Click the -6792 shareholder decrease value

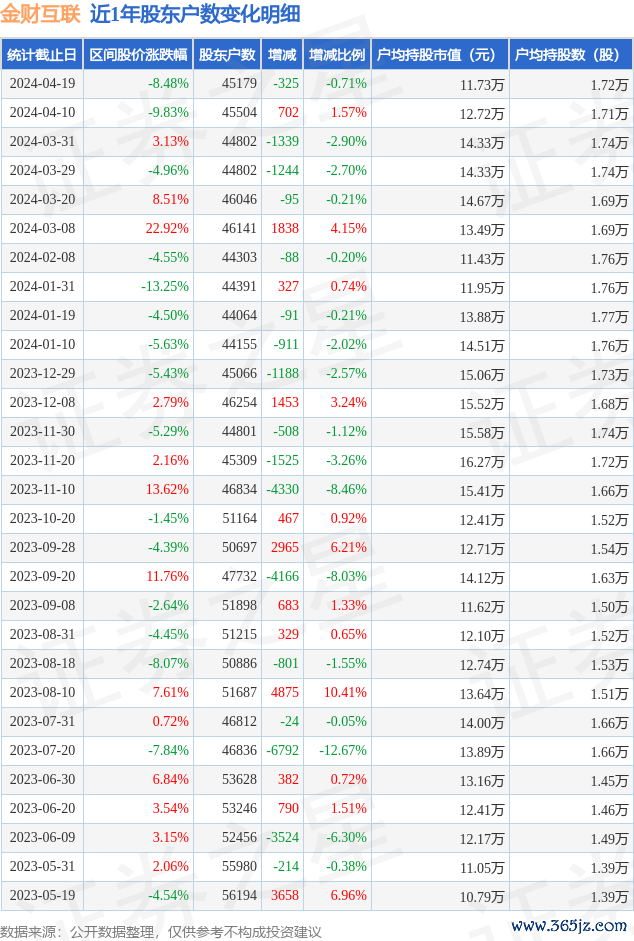click(282, 751)
